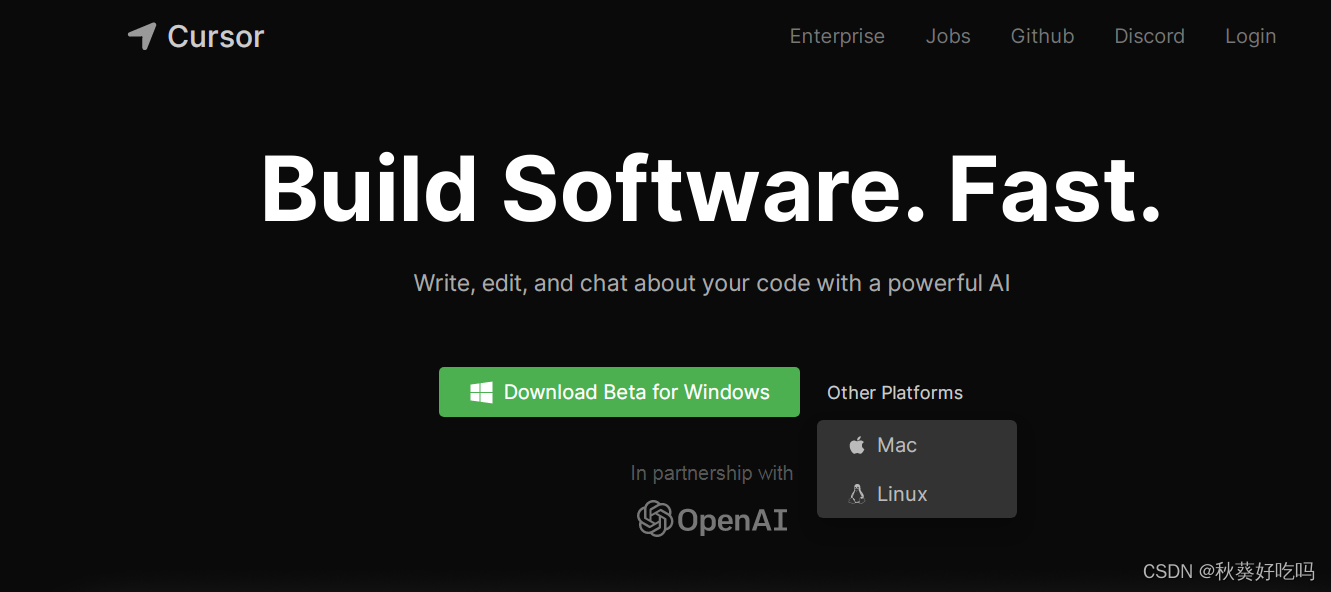The width and height of the screenshot is (1331, 592).
Task: Go to the Jobs page
Action: pyautogui.click(x=948, y=36)
